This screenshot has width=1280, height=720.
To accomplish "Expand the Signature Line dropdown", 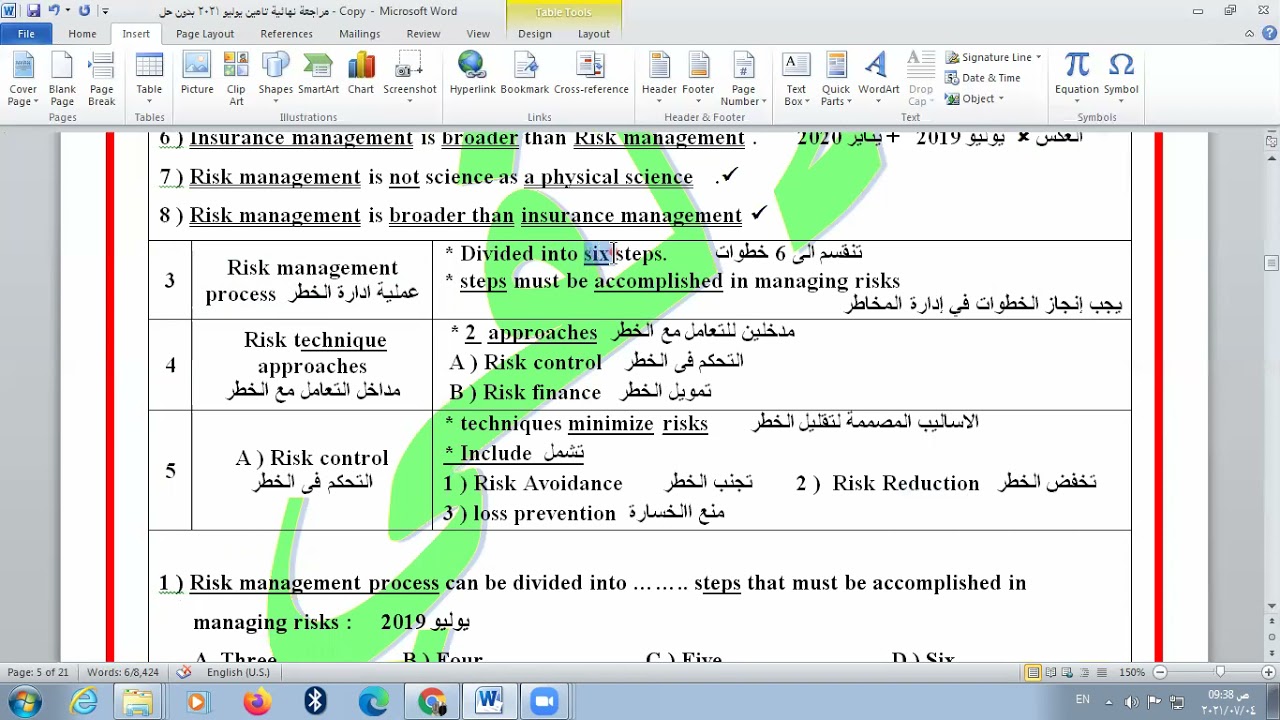I will pos(1038,58).
